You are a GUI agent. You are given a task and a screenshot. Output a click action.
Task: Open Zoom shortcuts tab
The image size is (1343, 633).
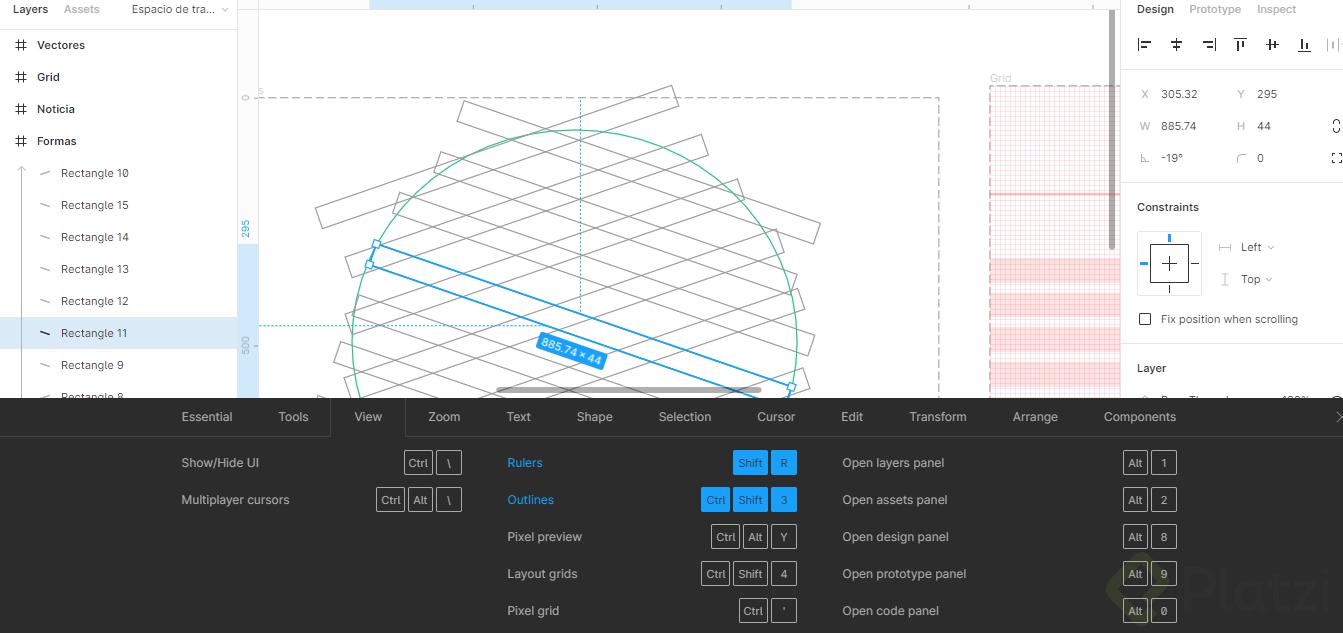(x=444, y=417)
